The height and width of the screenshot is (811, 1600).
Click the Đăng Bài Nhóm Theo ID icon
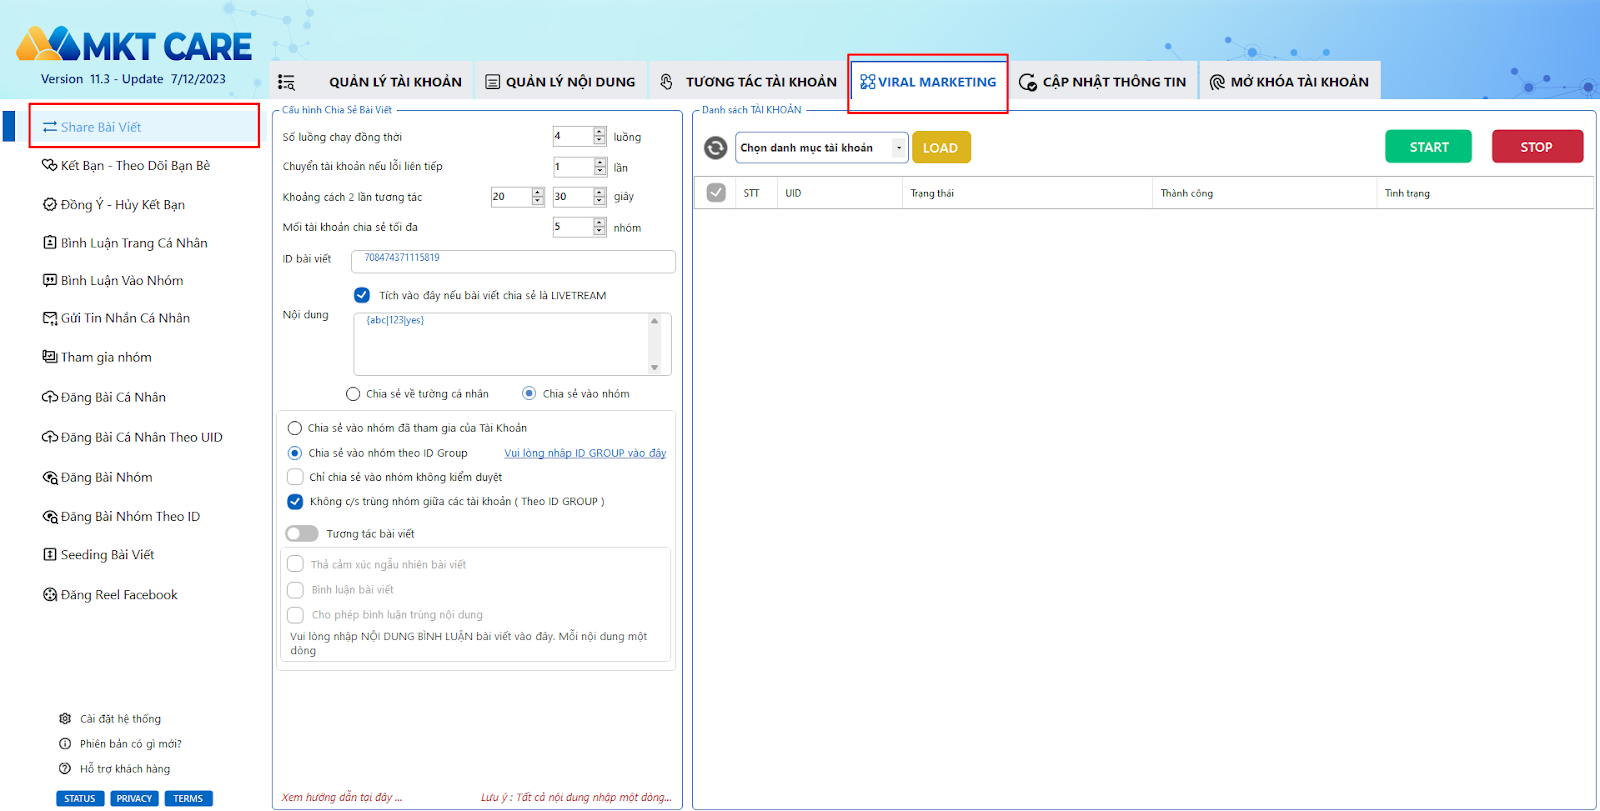tap(50, 516)
